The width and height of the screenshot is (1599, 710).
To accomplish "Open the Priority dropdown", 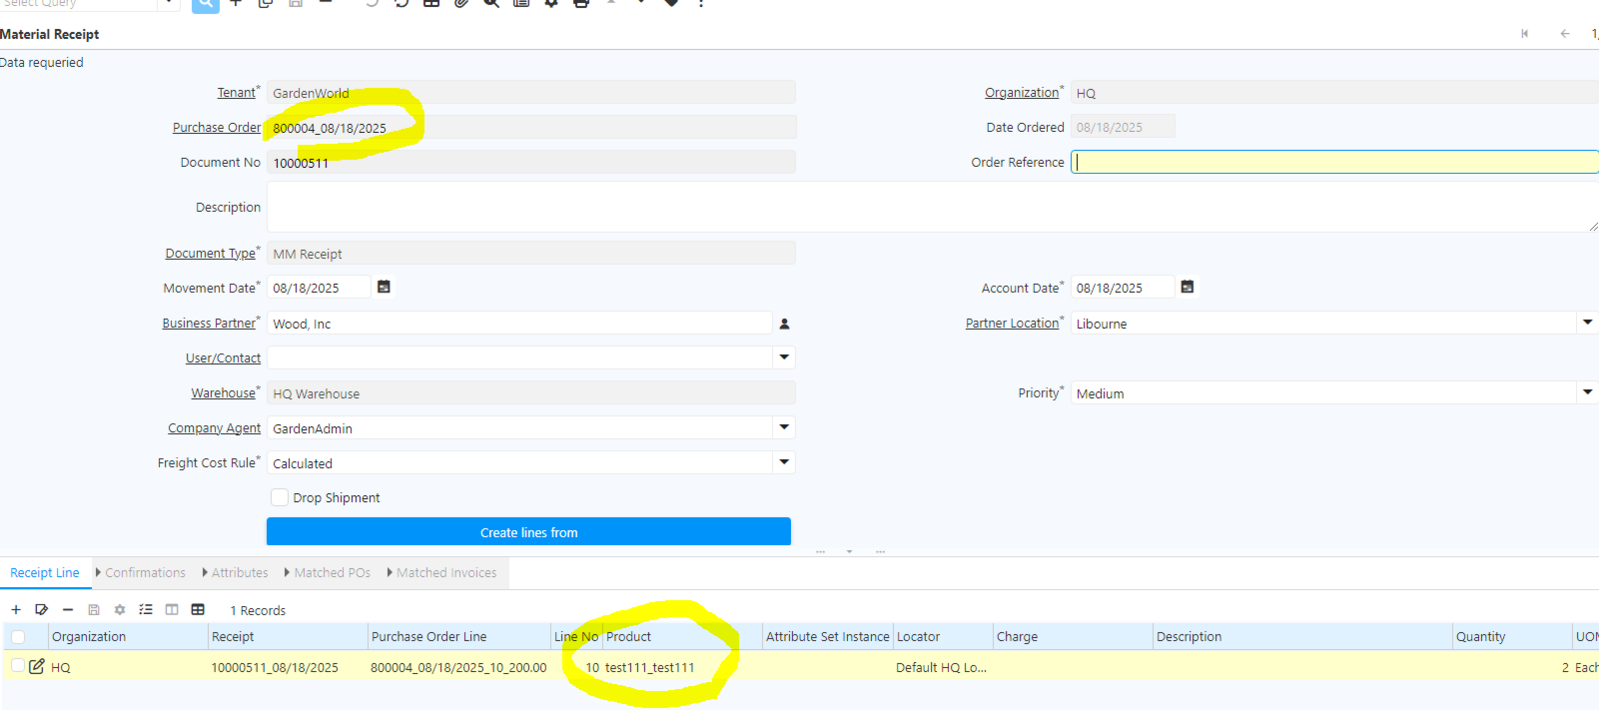I will coord(1587,393).
